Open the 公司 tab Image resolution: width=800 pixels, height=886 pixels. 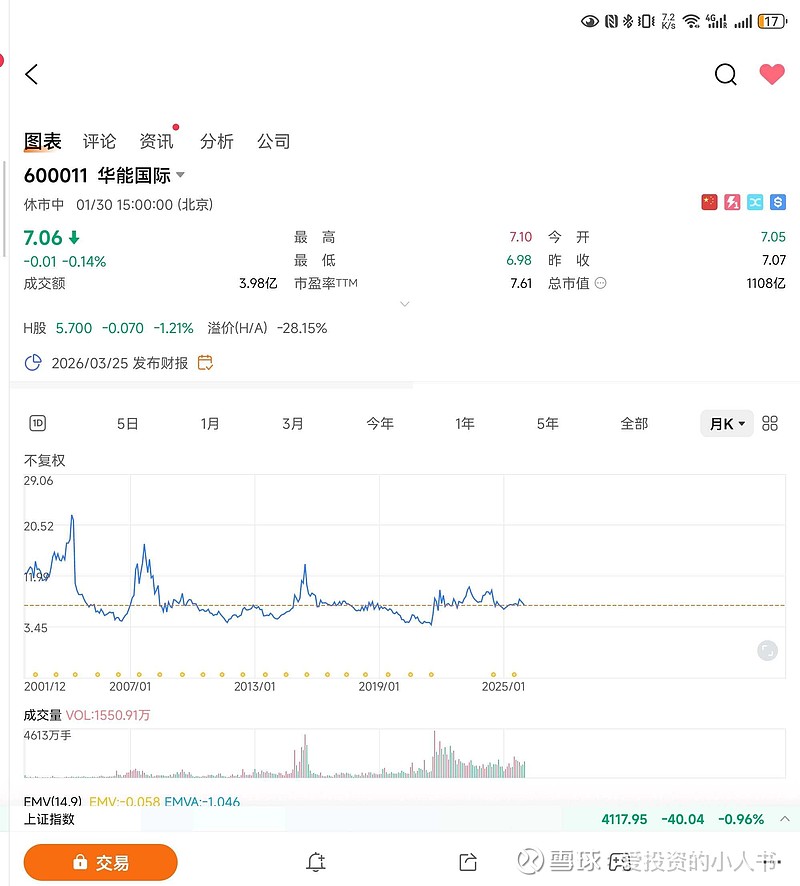tap(274, 141)
